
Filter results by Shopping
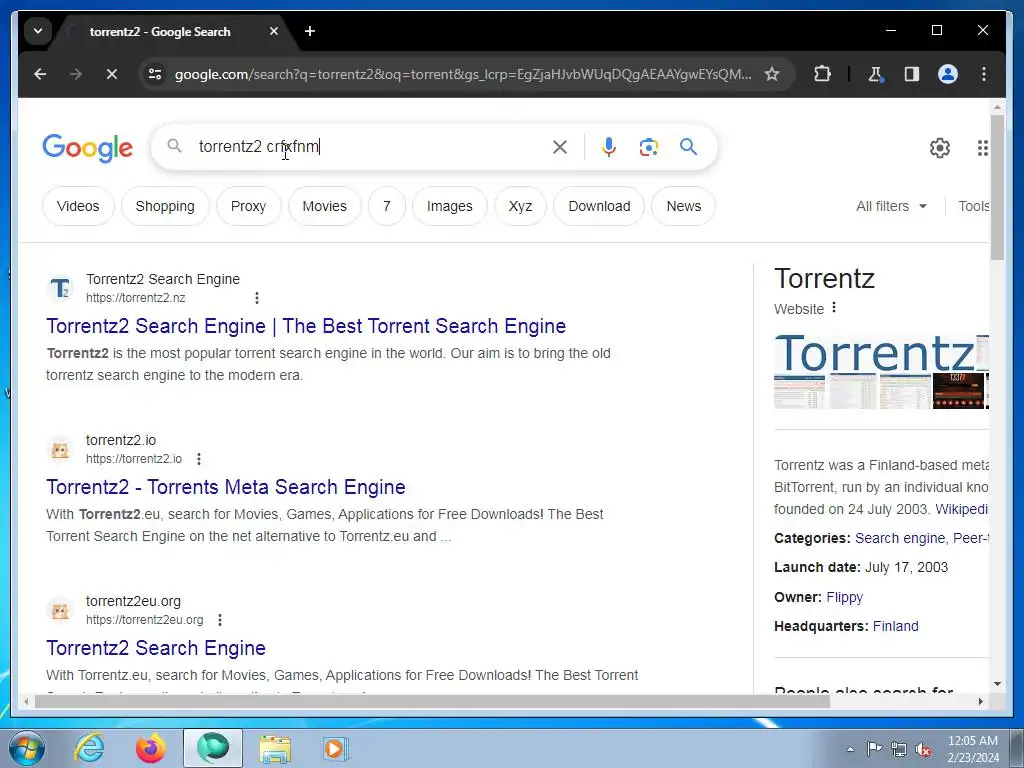[165, 206]
